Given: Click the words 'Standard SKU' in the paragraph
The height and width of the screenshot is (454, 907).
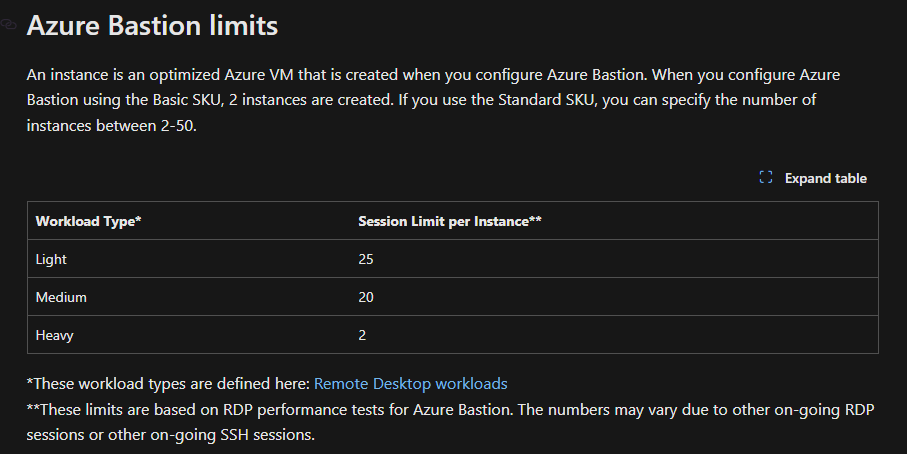Looking at the screenshot, I should pos(545,99).
